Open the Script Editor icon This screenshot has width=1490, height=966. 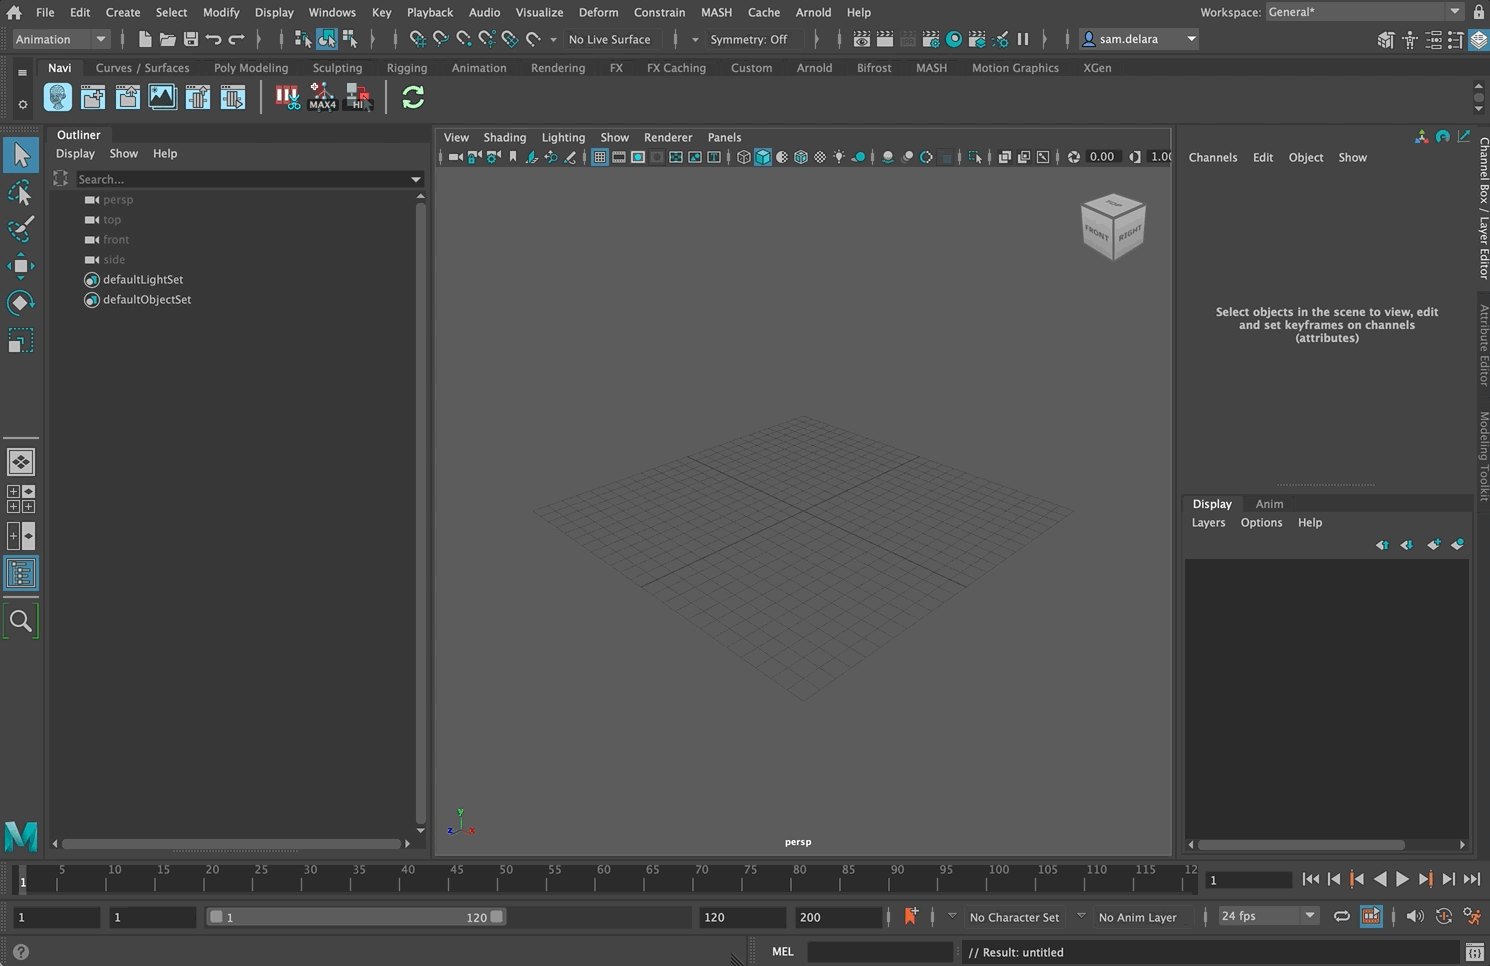tap(1475, 952)
